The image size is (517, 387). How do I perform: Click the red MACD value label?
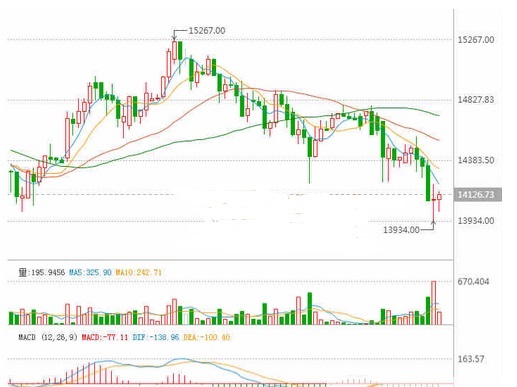tap(105, 337)
